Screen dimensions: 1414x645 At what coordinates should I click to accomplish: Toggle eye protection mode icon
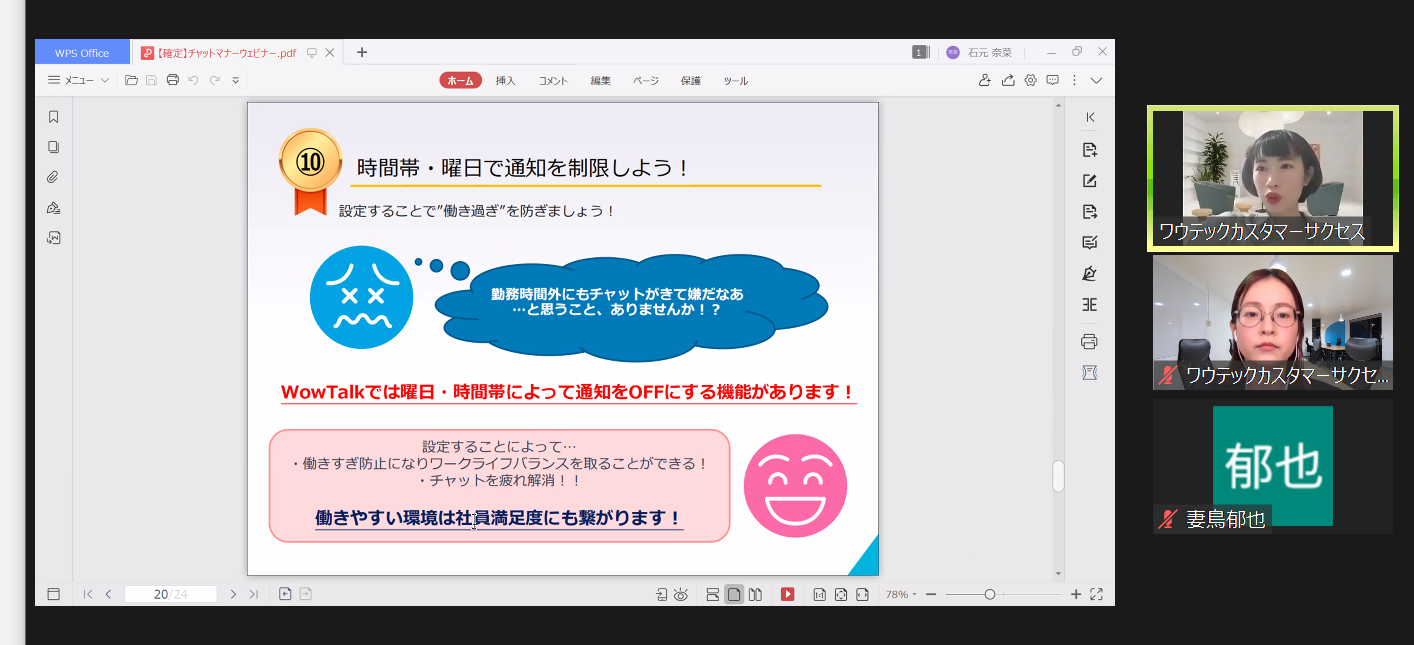click(681, 594)
